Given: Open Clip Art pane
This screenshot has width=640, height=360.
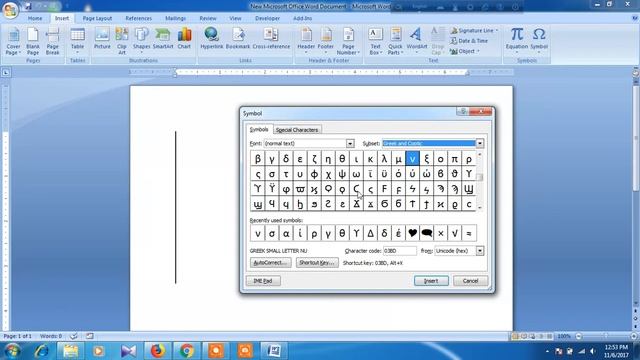Looking at the screenshot, I should click(122, 41).
